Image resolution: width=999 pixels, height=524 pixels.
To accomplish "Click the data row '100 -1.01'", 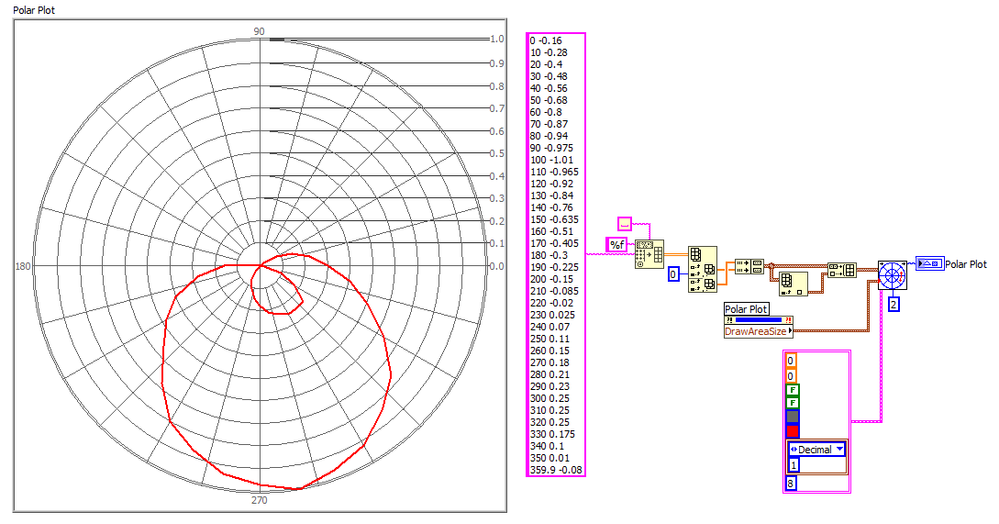I will click(552, 159).
